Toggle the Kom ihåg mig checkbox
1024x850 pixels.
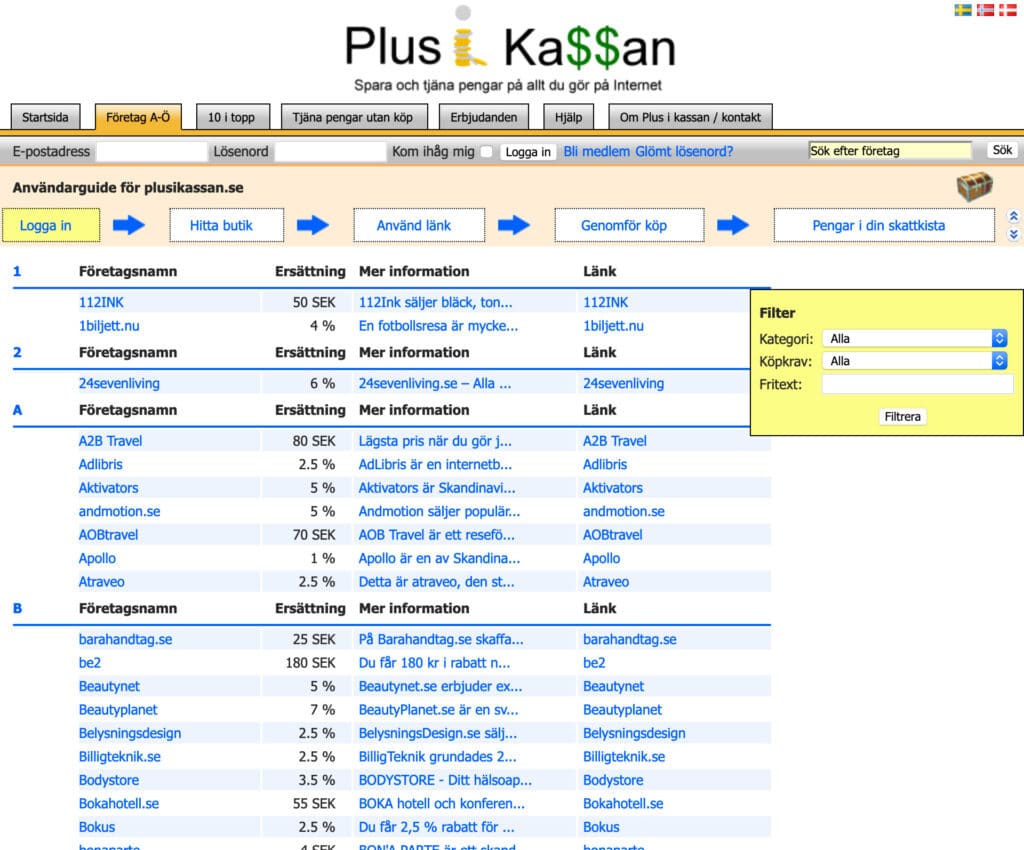point(486,151)
